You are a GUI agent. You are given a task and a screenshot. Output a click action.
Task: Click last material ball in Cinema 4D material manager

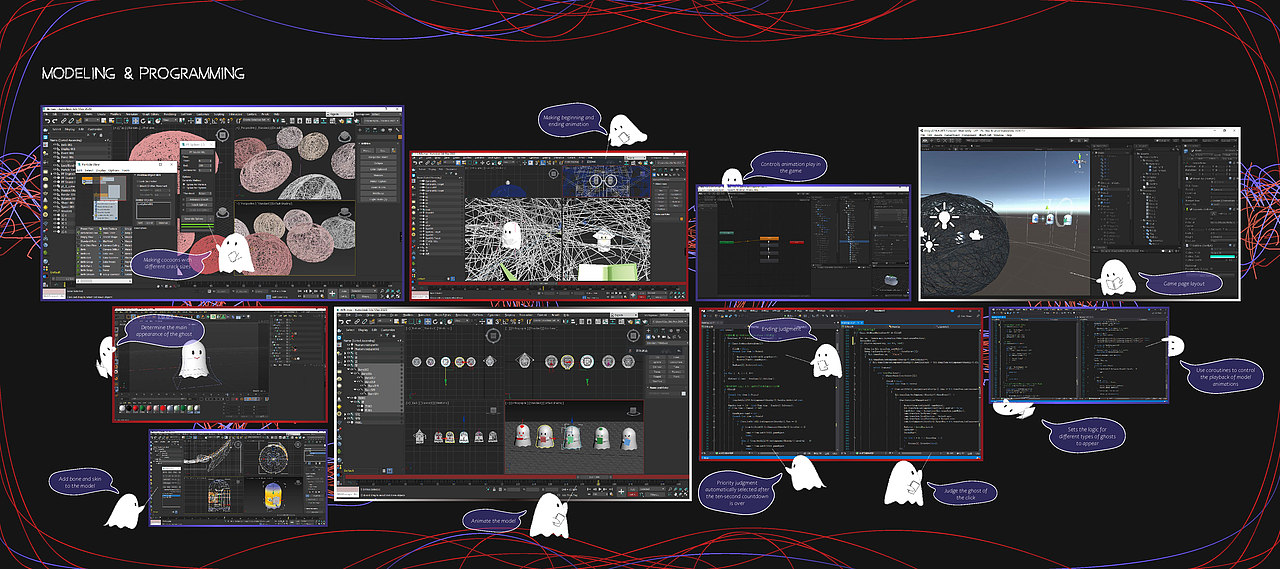(197, 408)
